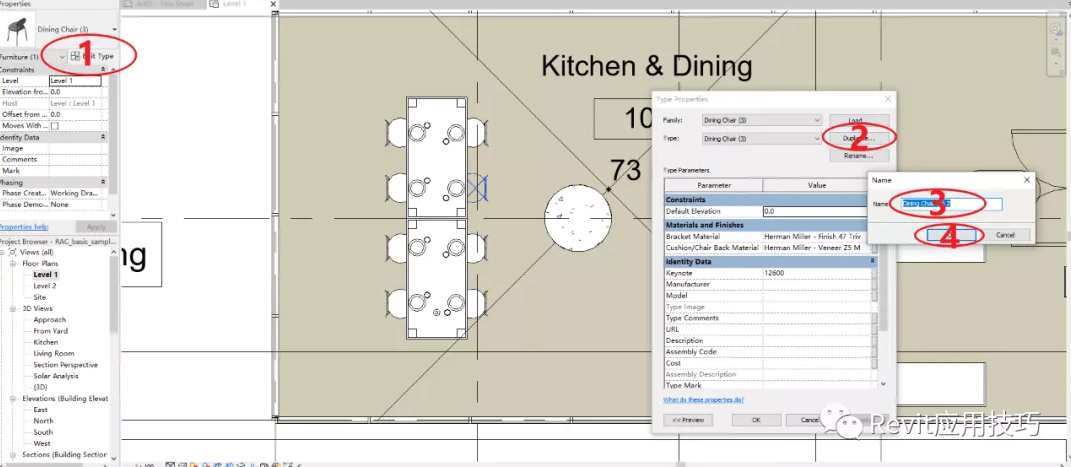Open the North elevation view
1071x467 pixels.
43,421
